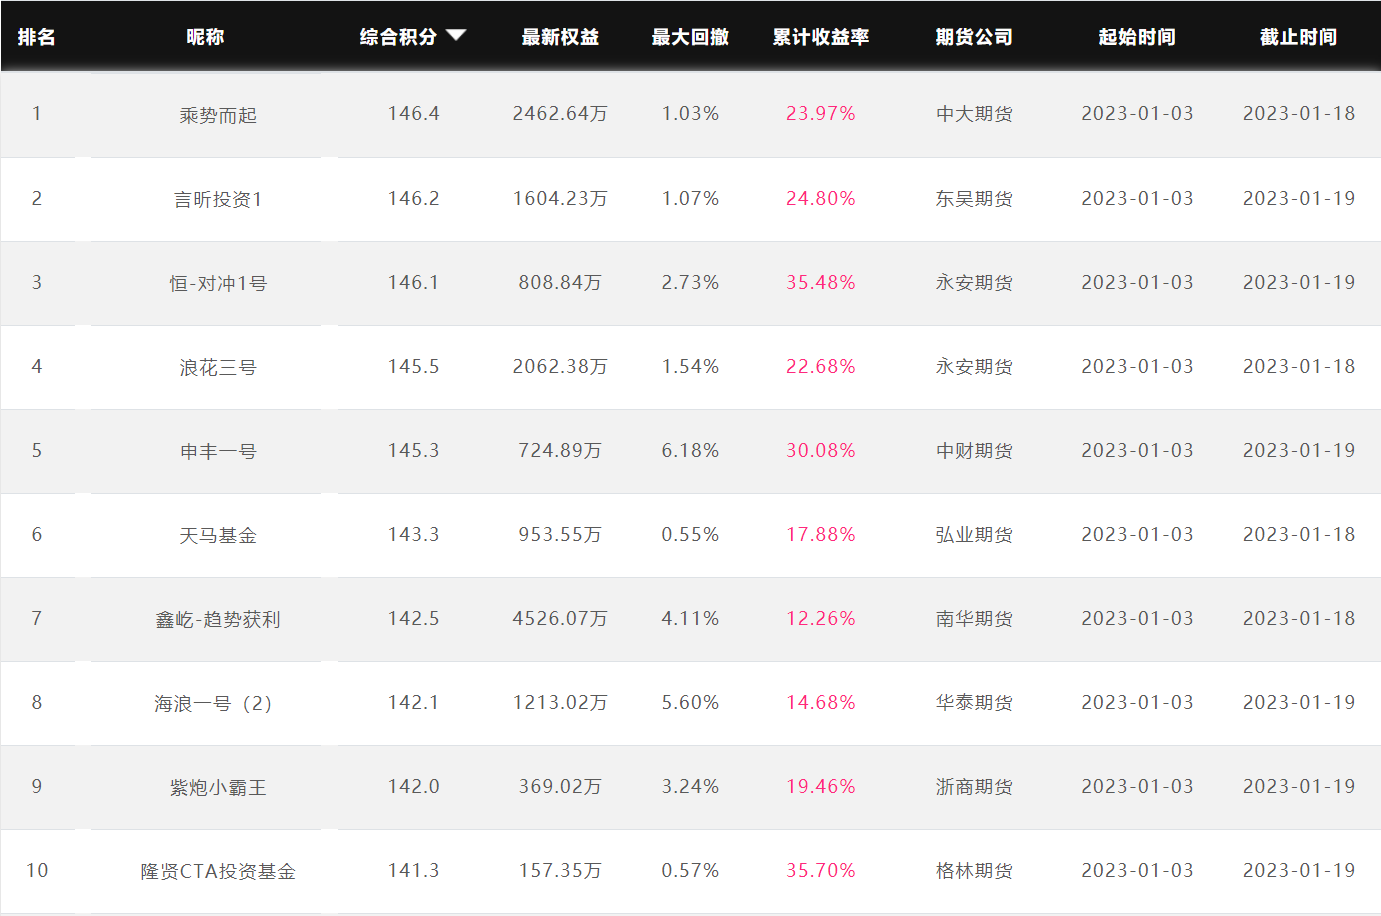The image size is (1381, 916).
Task: Select score 145.5 cell
Action: coord(413,366)
